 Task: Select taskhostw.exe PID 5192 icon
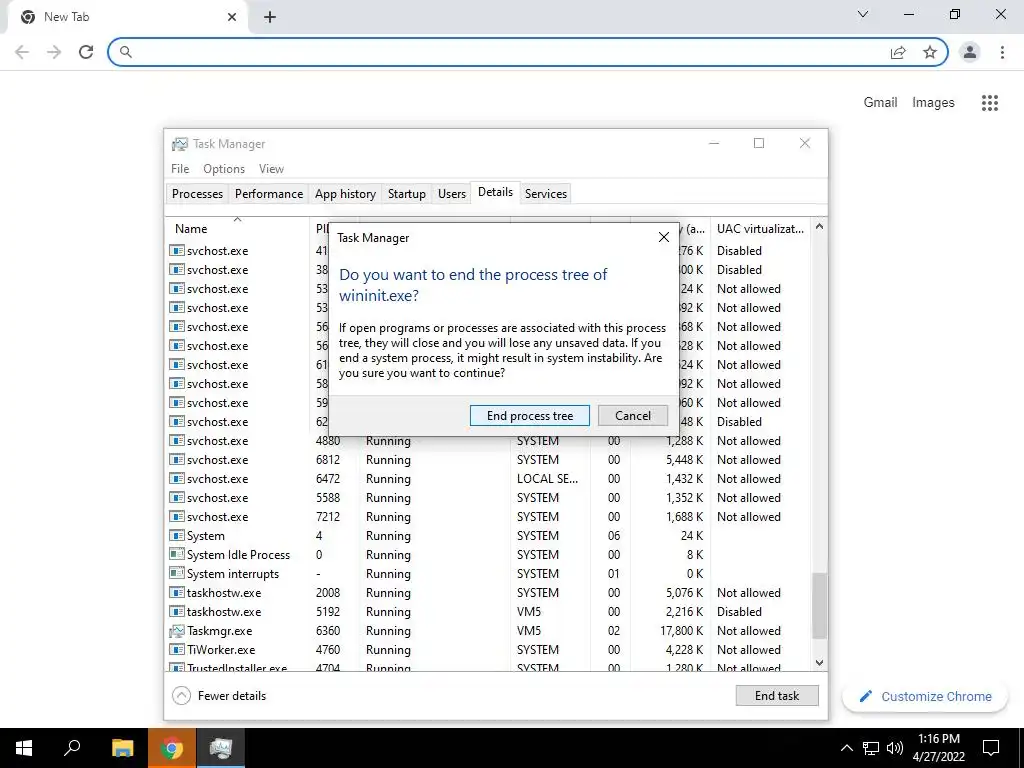click(x=176, y=611)
